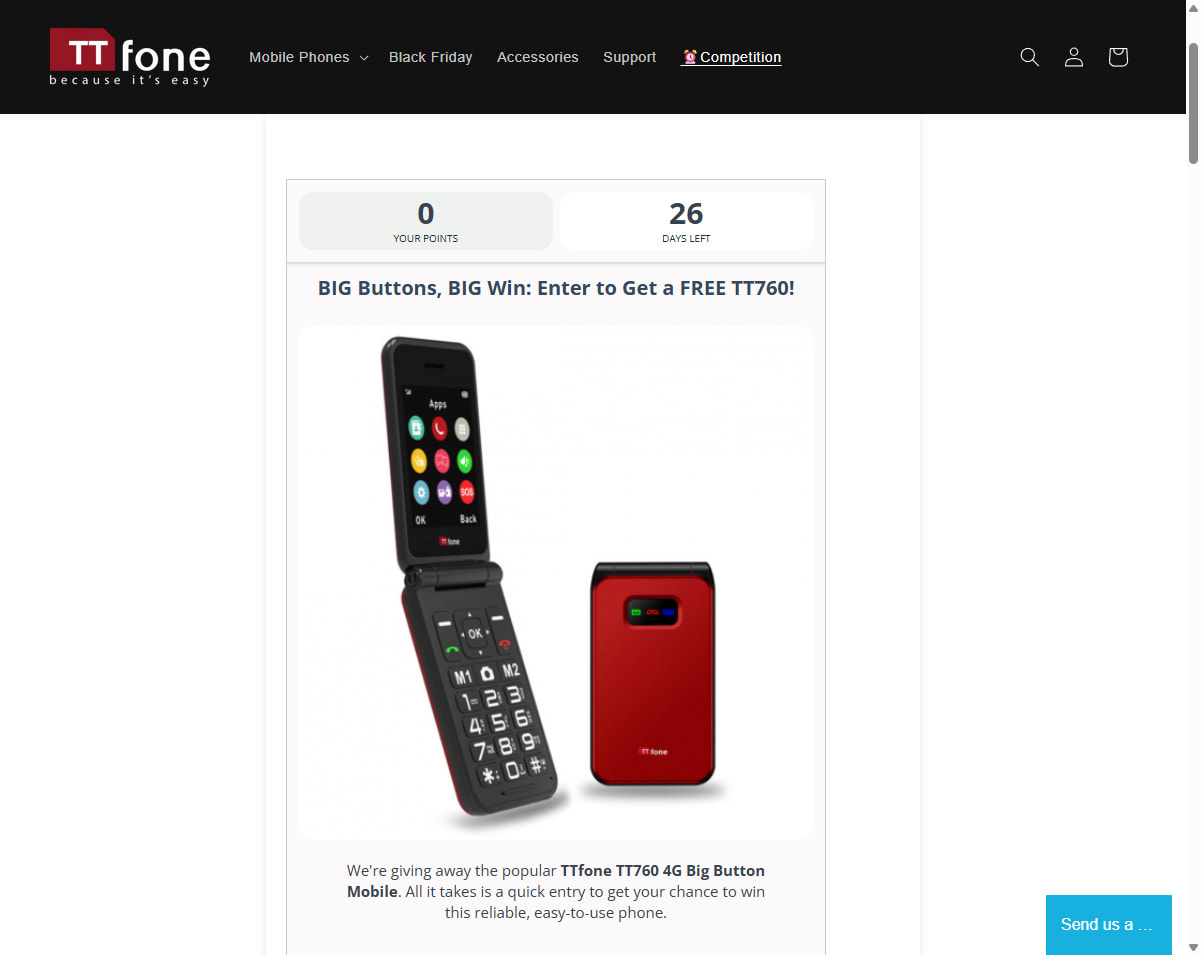Click the competition headline about FREE TT760
The image size is (1201, 955).
point(556,288)
